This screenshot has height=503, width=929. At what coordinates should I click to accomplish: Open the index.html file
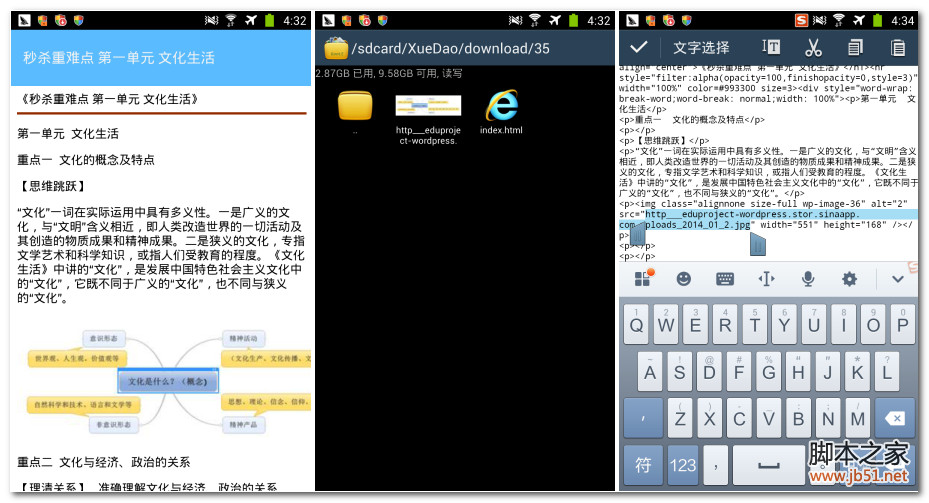tap(501, 112)
